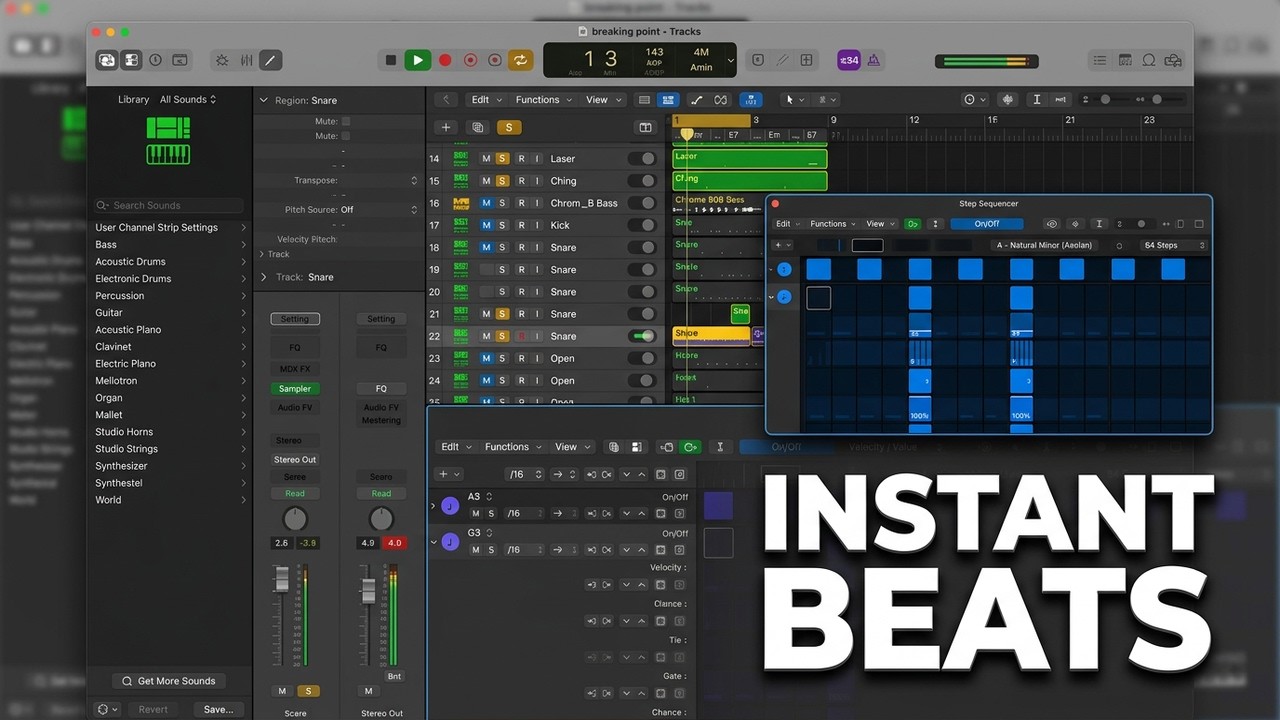Toggle the global yellow Solo button above the tracks
The height and width of the screenshot is (720, 1280).
[x=509, y=127]
